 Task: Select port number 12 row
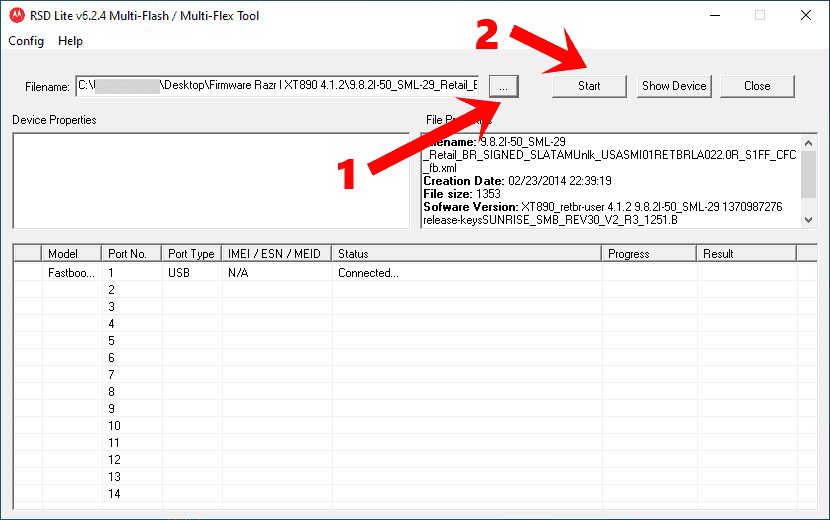[x=416, y=460]
